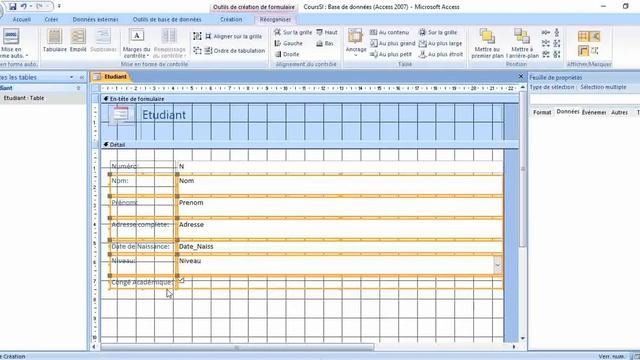This screenshot has height=360, width=640.
Task: Open Mise en forme auto gallery
Action: [x=12, y=43]
